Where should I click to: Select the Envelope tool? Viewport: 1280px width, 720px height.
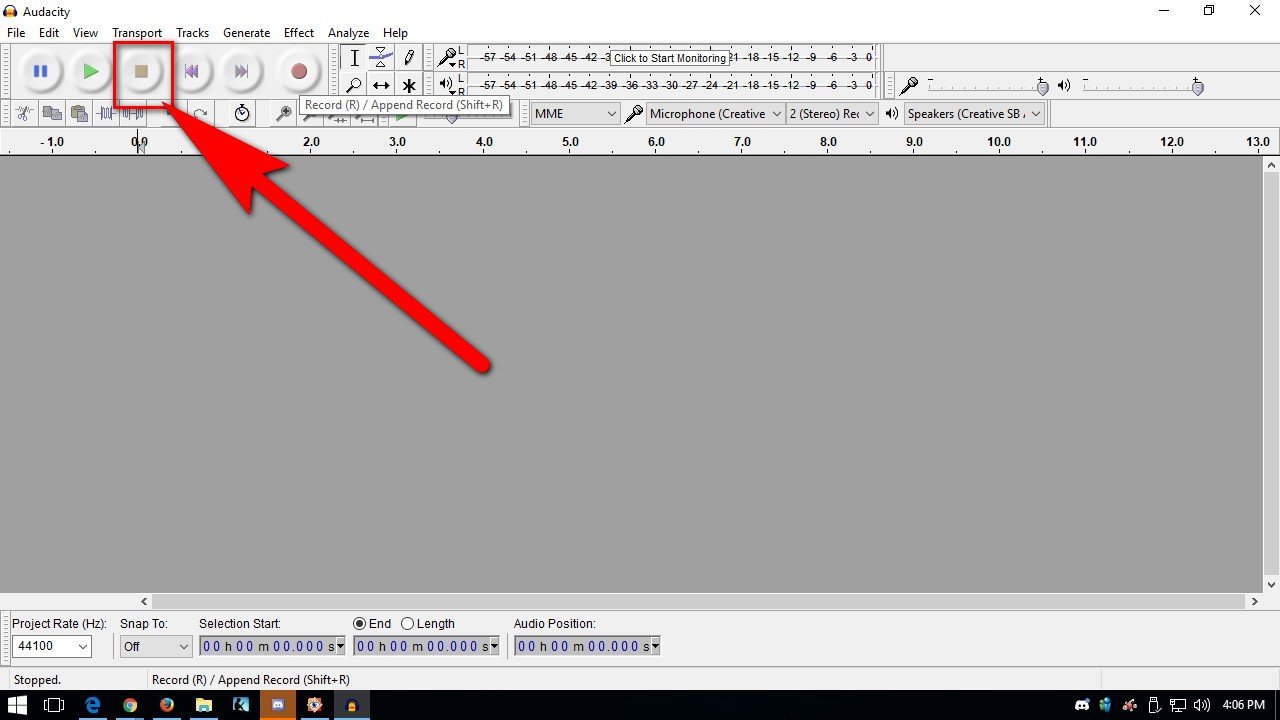click(x=381, y=58)
